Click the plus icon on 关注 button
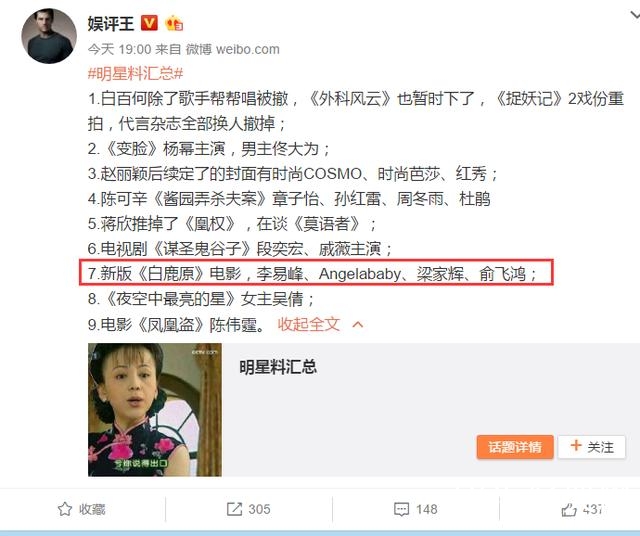 point(576,445)
